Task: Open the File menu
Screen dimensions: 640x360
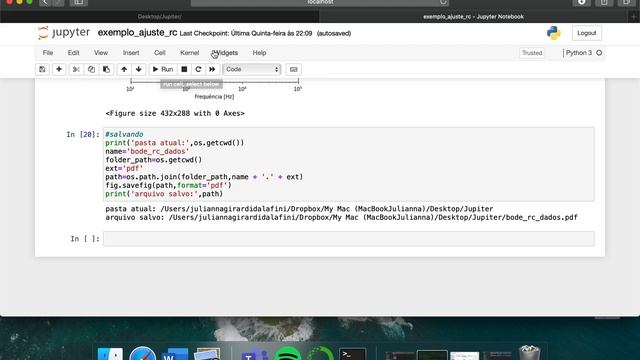Action: 48,53
